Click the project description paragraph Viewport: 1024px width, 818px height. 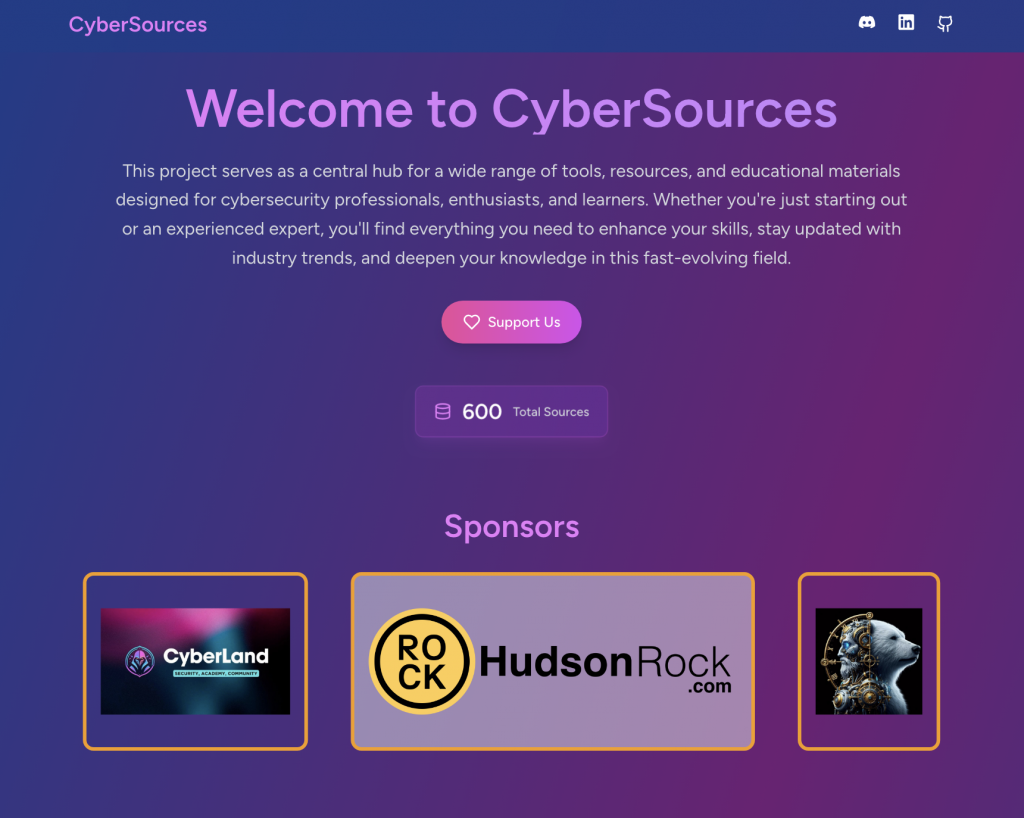[511, 214]
